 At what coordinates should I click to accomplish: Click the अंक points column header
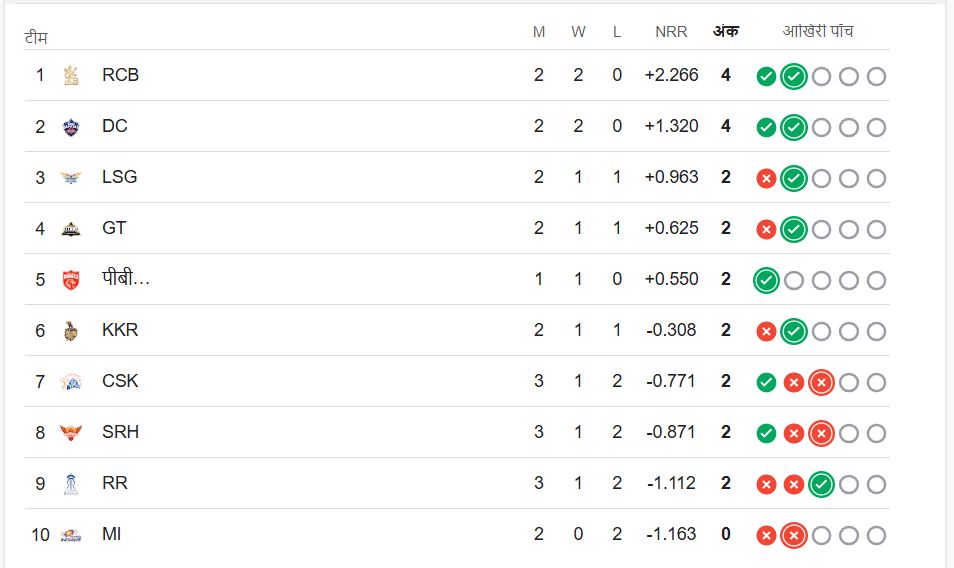(x=725, y=32)
